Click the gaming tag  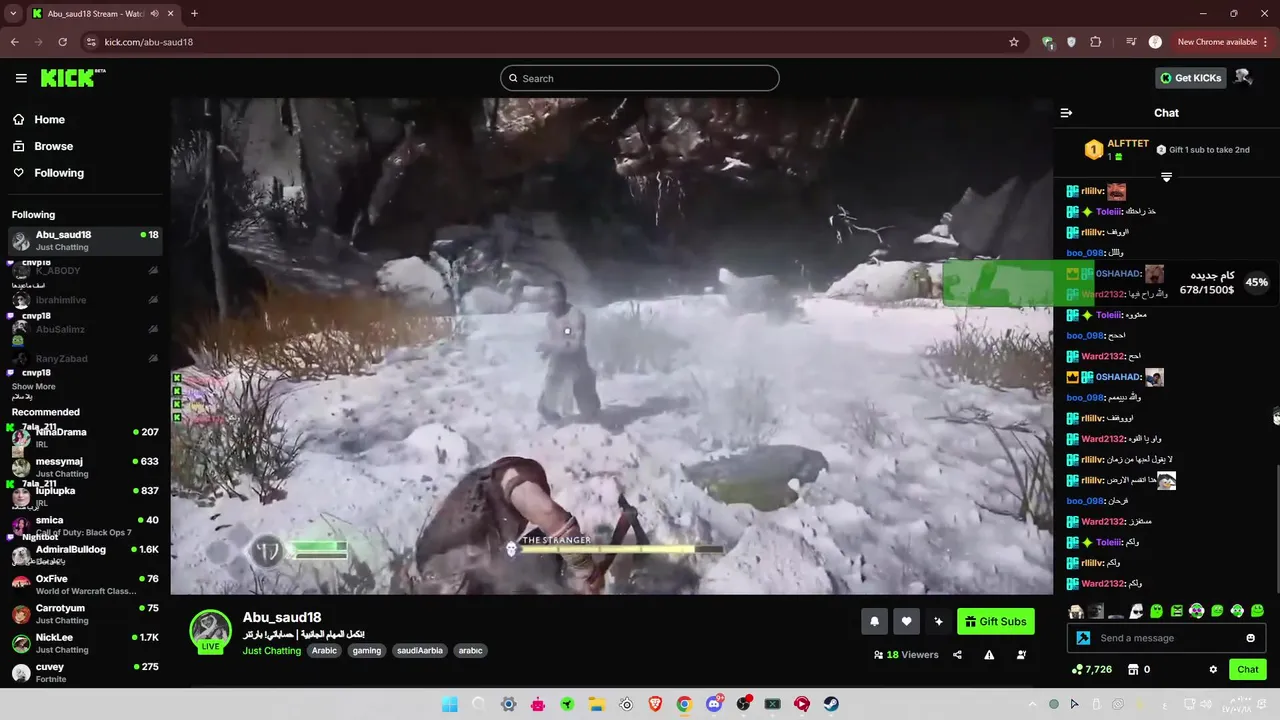click(x=367, y=651)
